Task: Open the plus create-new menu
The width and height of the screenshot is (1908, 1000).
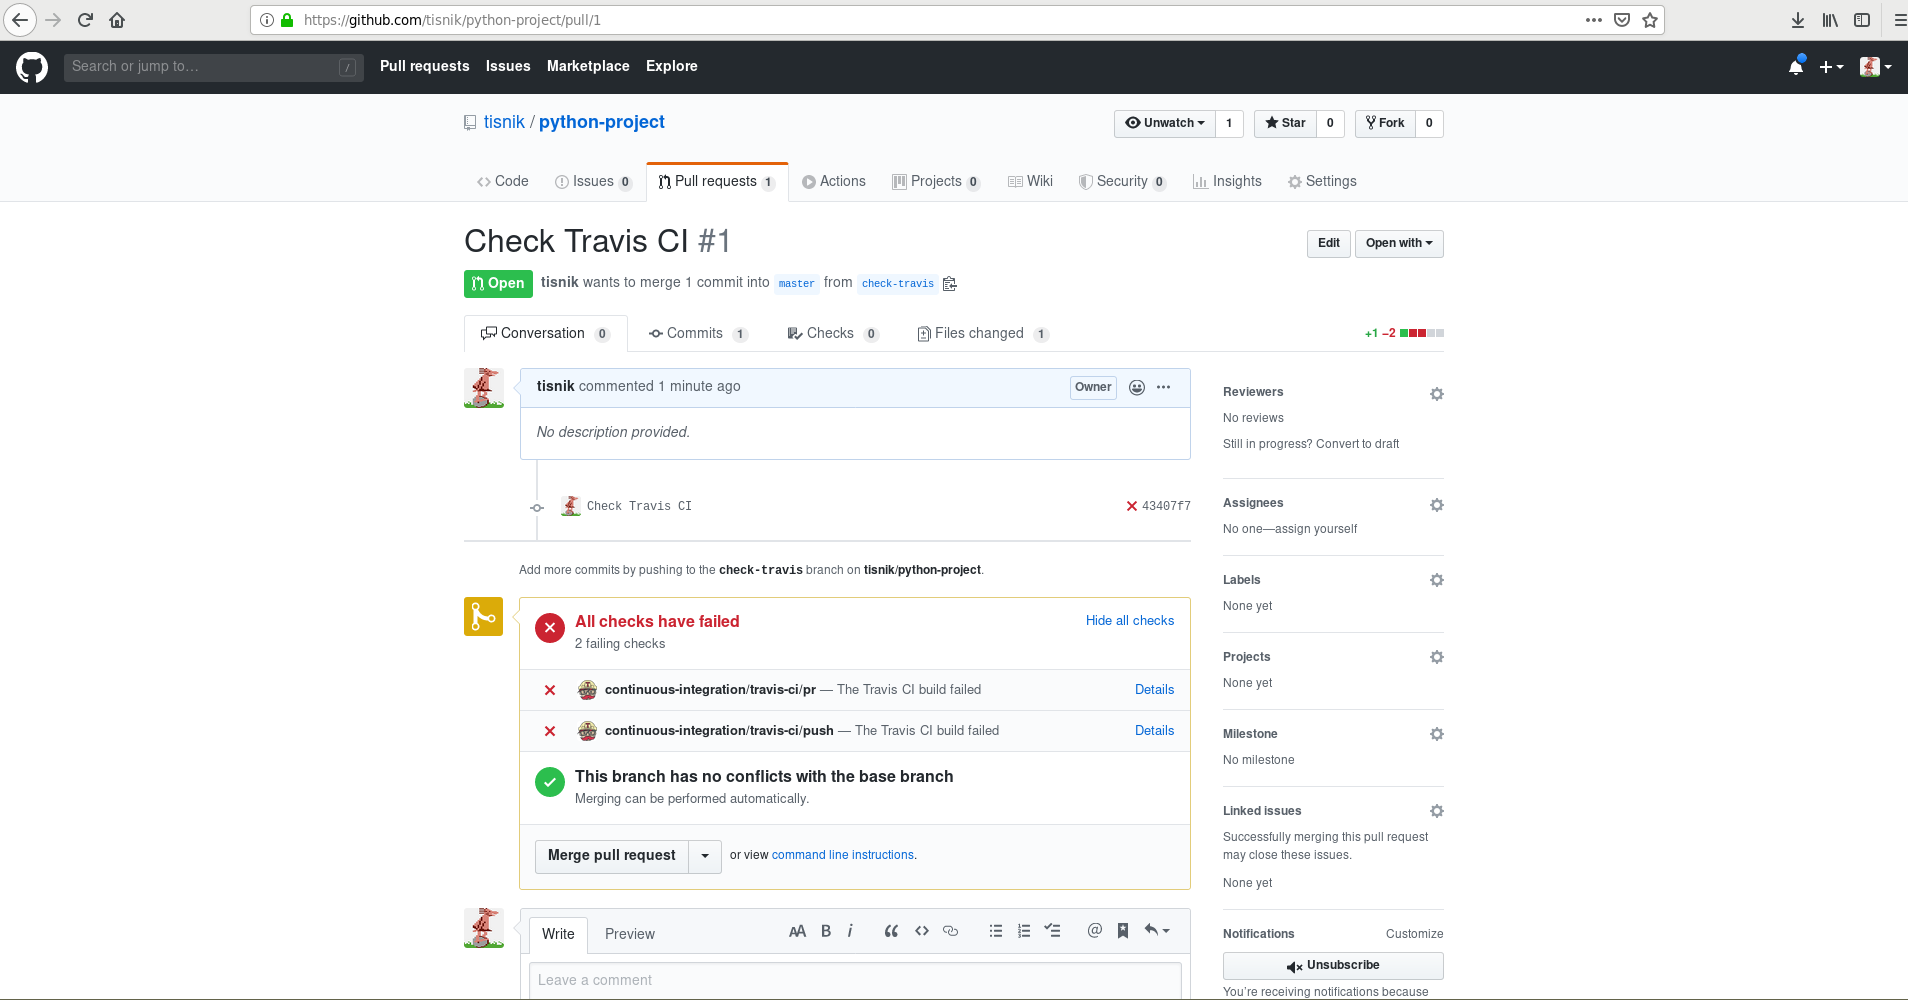Action: click(x=1831, y=67)
